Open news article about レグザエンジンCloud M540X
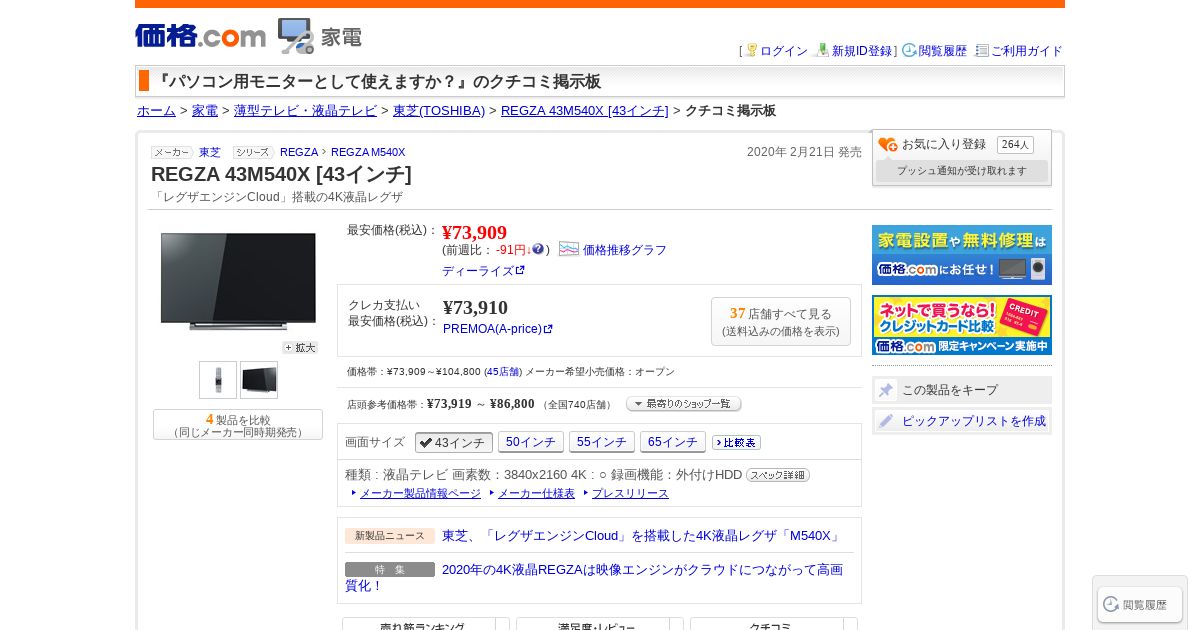 click(x=642, y=536)
